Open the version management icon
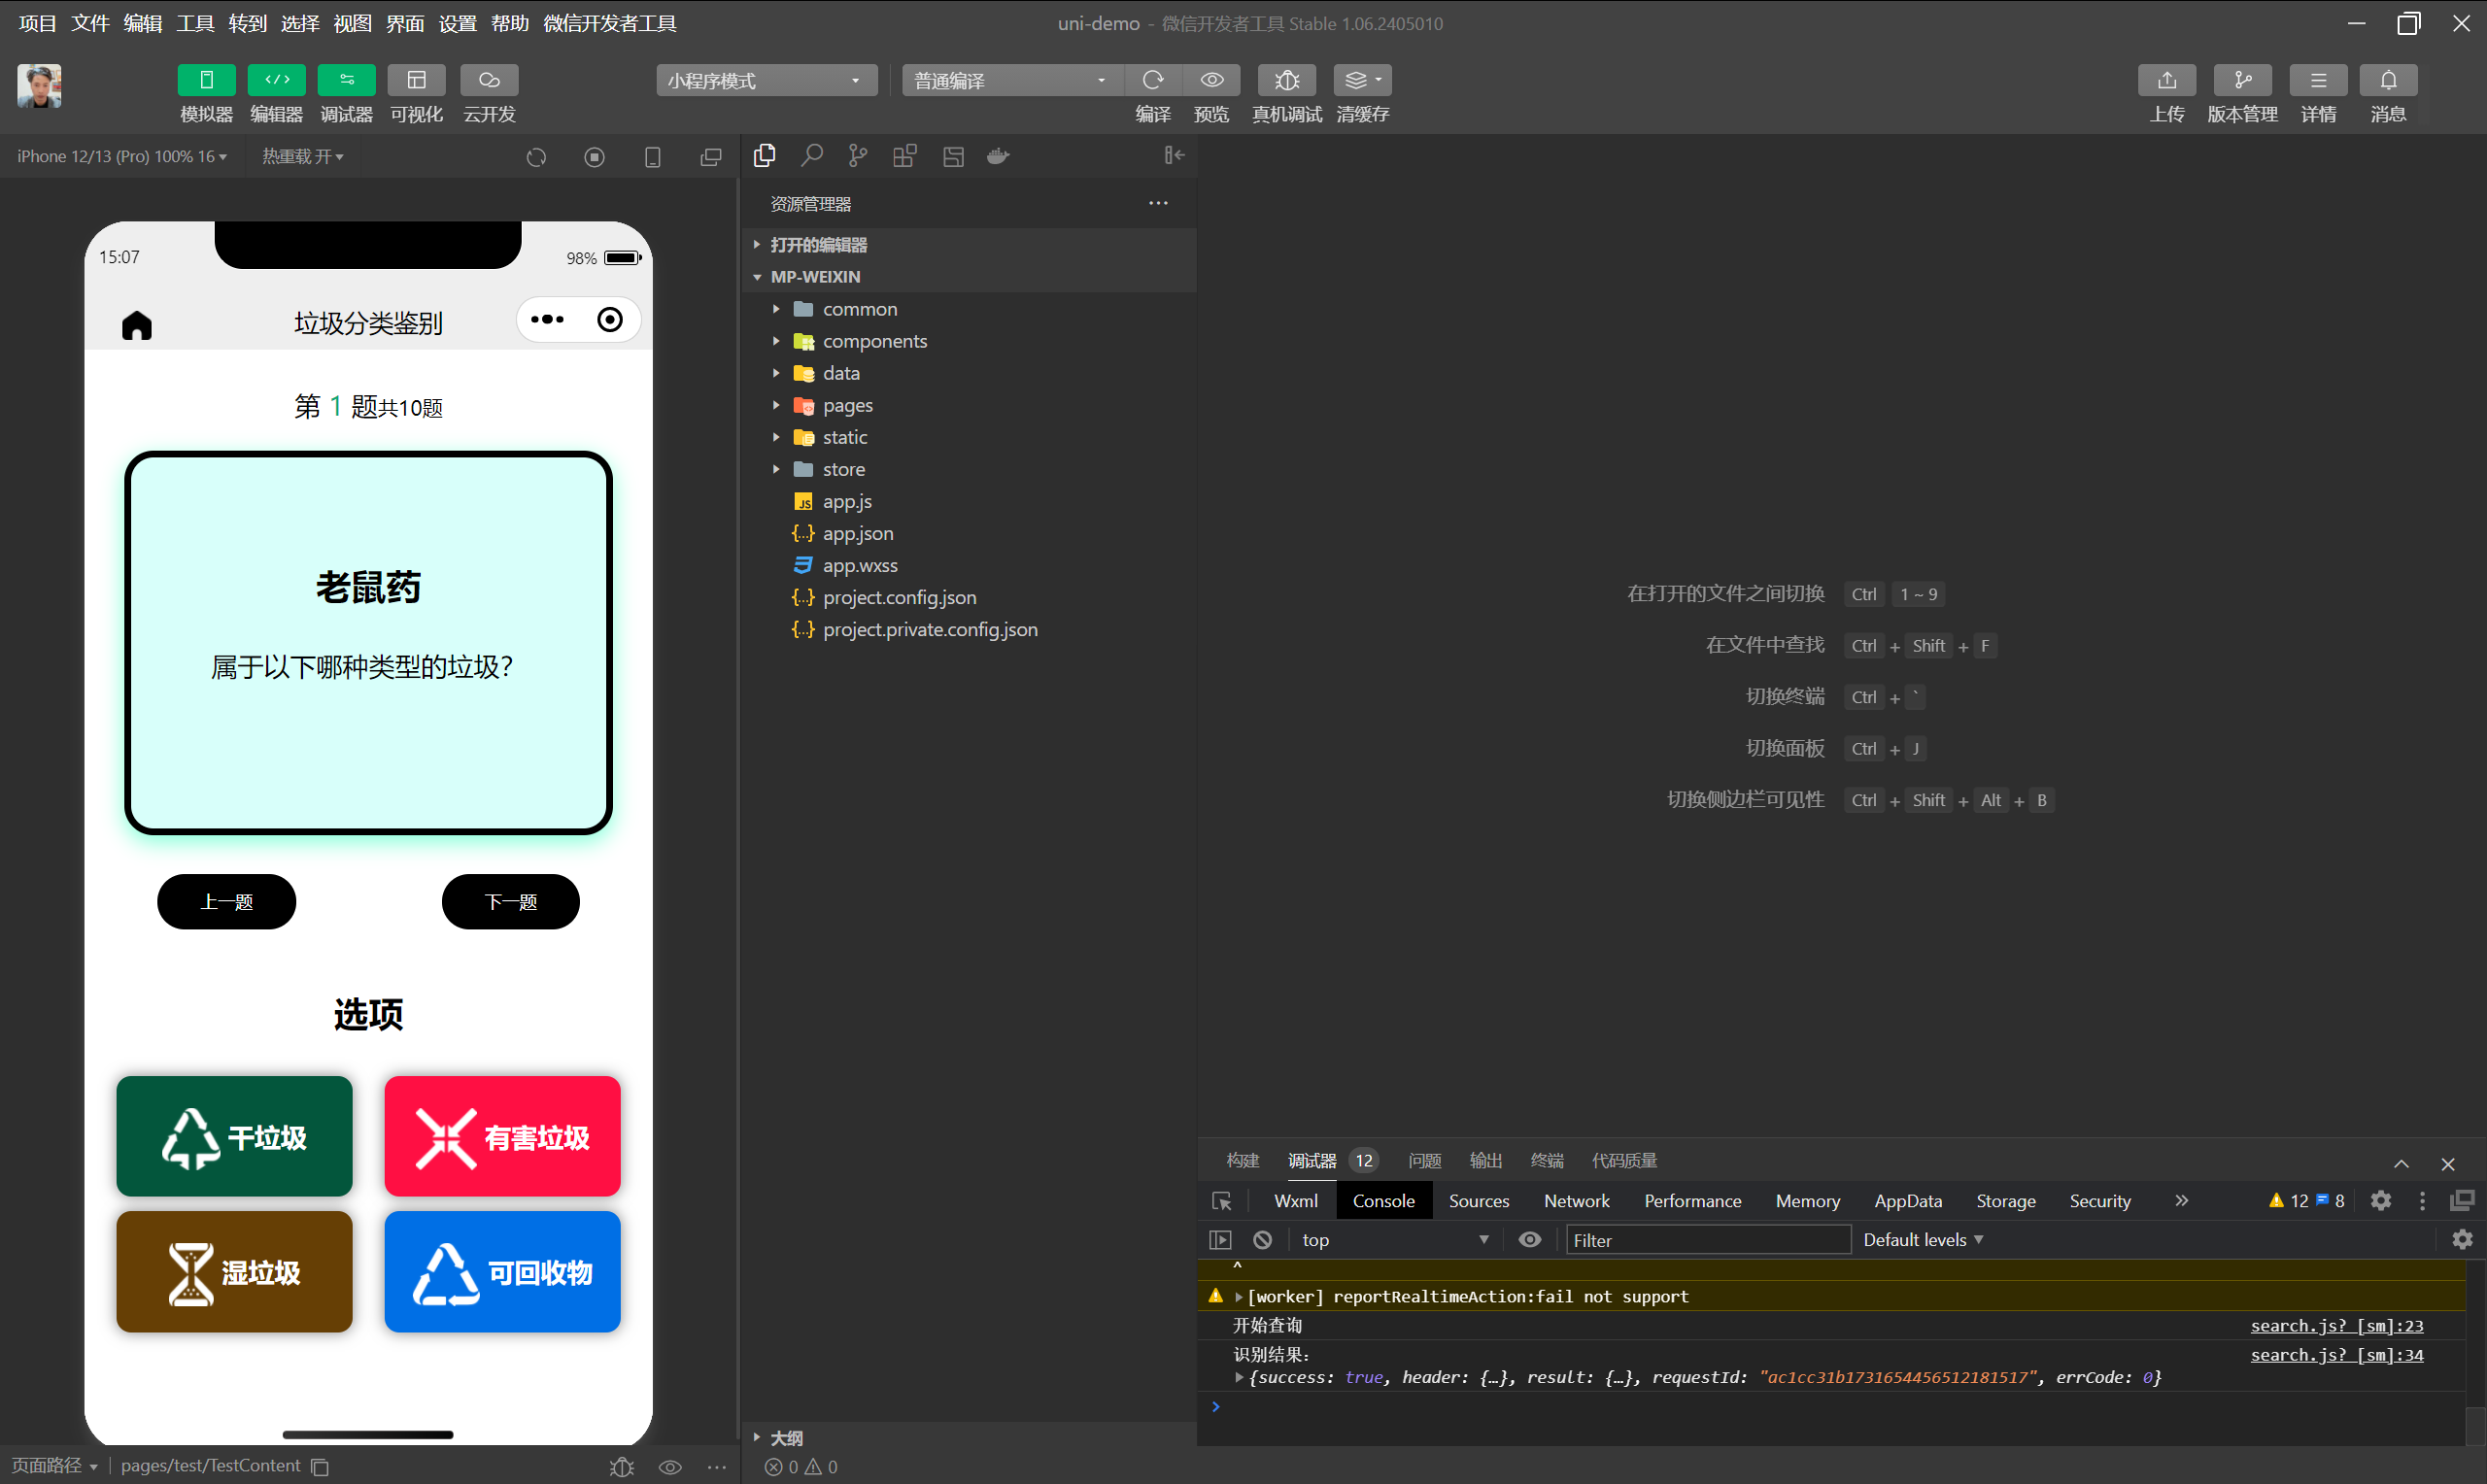Screen dimensions: 2487x1484 pos(2242,80)
